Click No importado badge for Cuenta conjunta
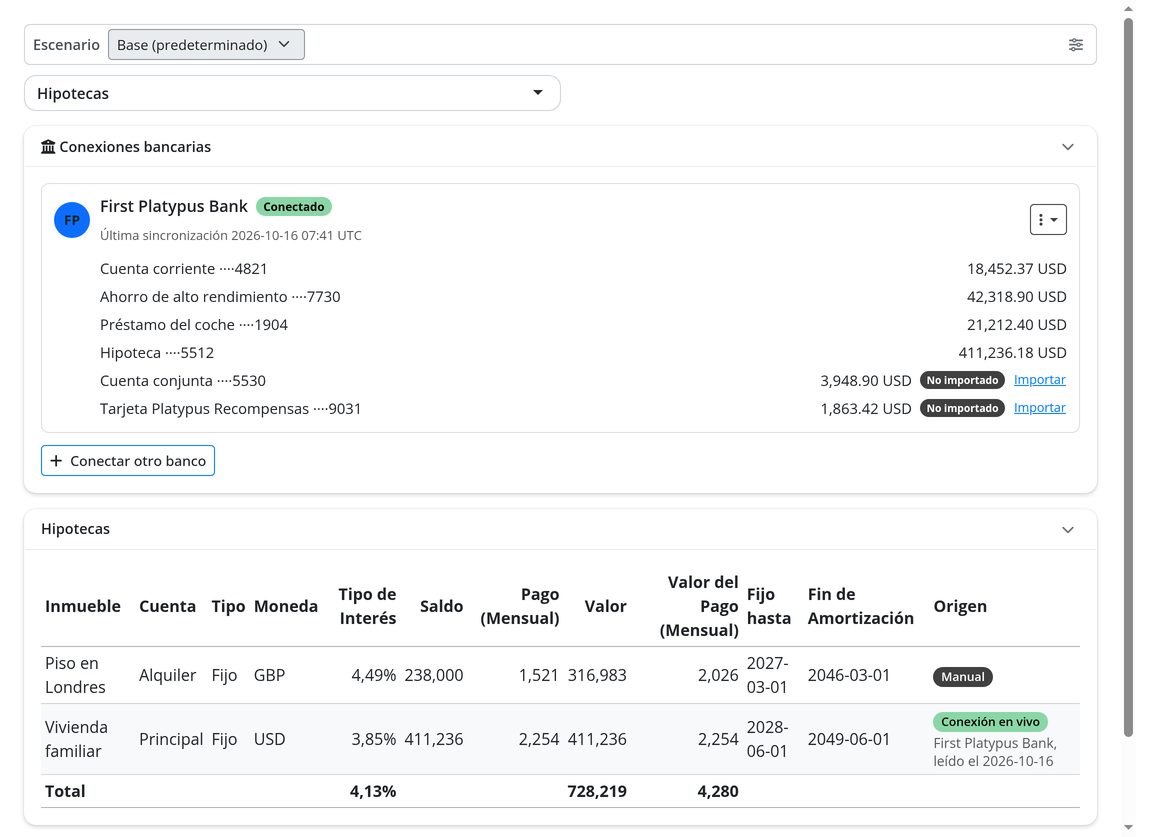The image size is (1160, 837). click(x=962, y=380)
